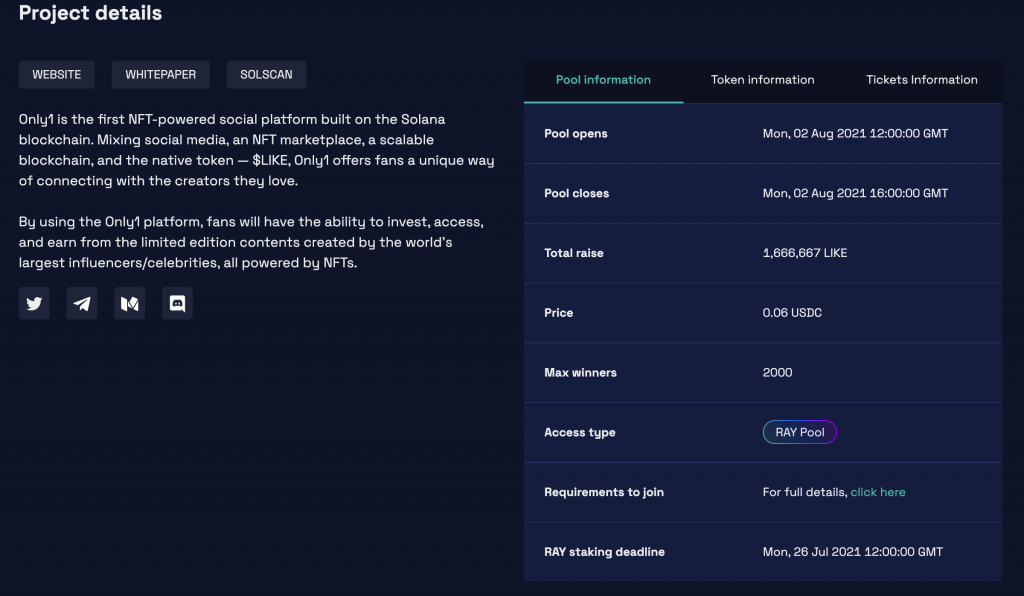Click the 0.06 USDC price value
Viewport: 1024px width, 596px height.
[x=792, y=313]
